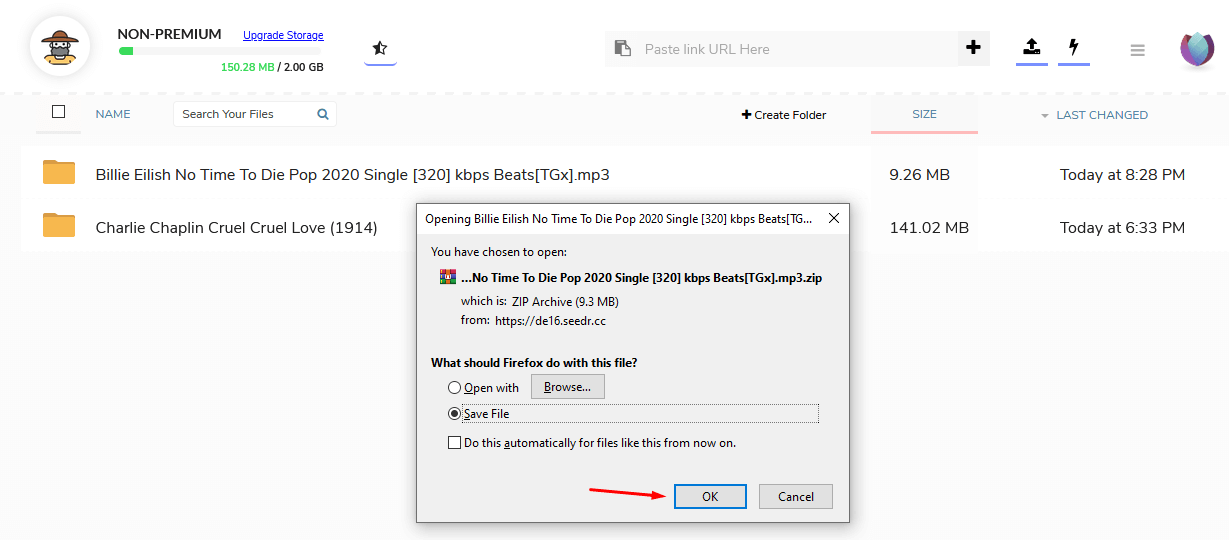Sort files by the NAME column
Image resolution: width=1229 pixels, height=540 pixels.
coord(113,114)
